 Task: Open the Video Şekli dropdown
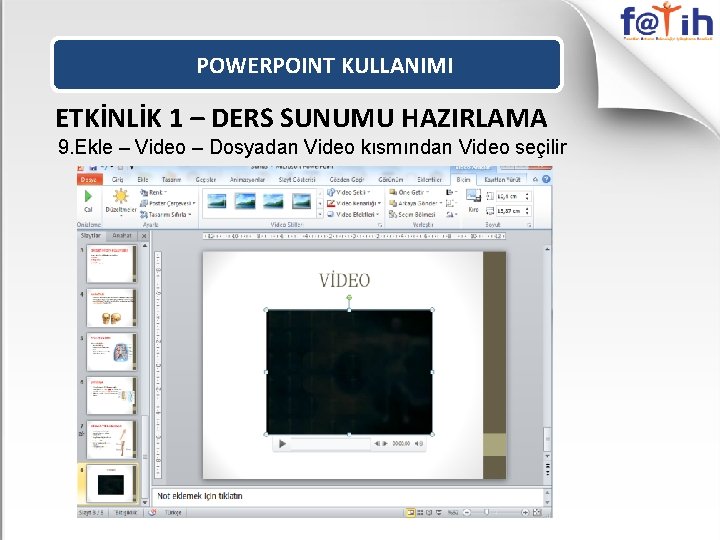[349, 192]
